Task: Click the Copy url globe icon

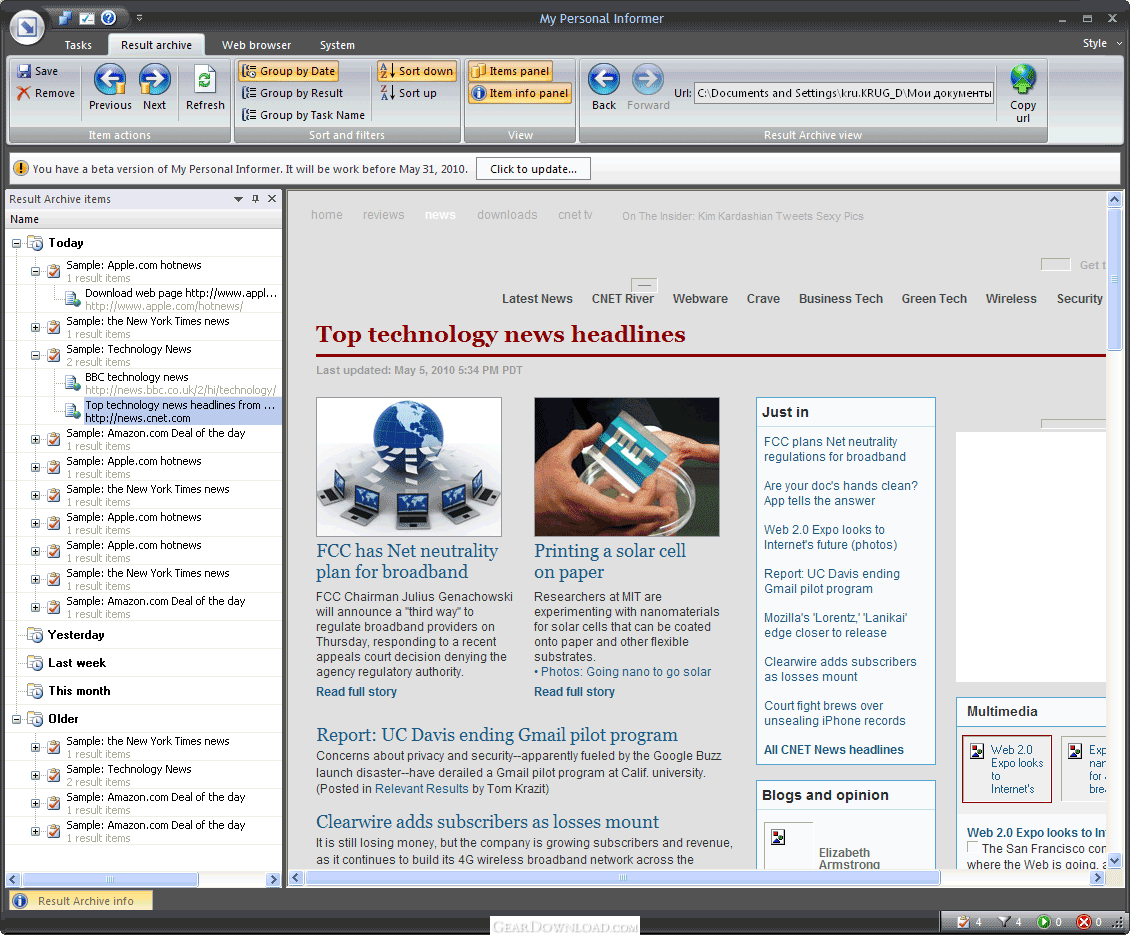Action: tap(1023, 79)
